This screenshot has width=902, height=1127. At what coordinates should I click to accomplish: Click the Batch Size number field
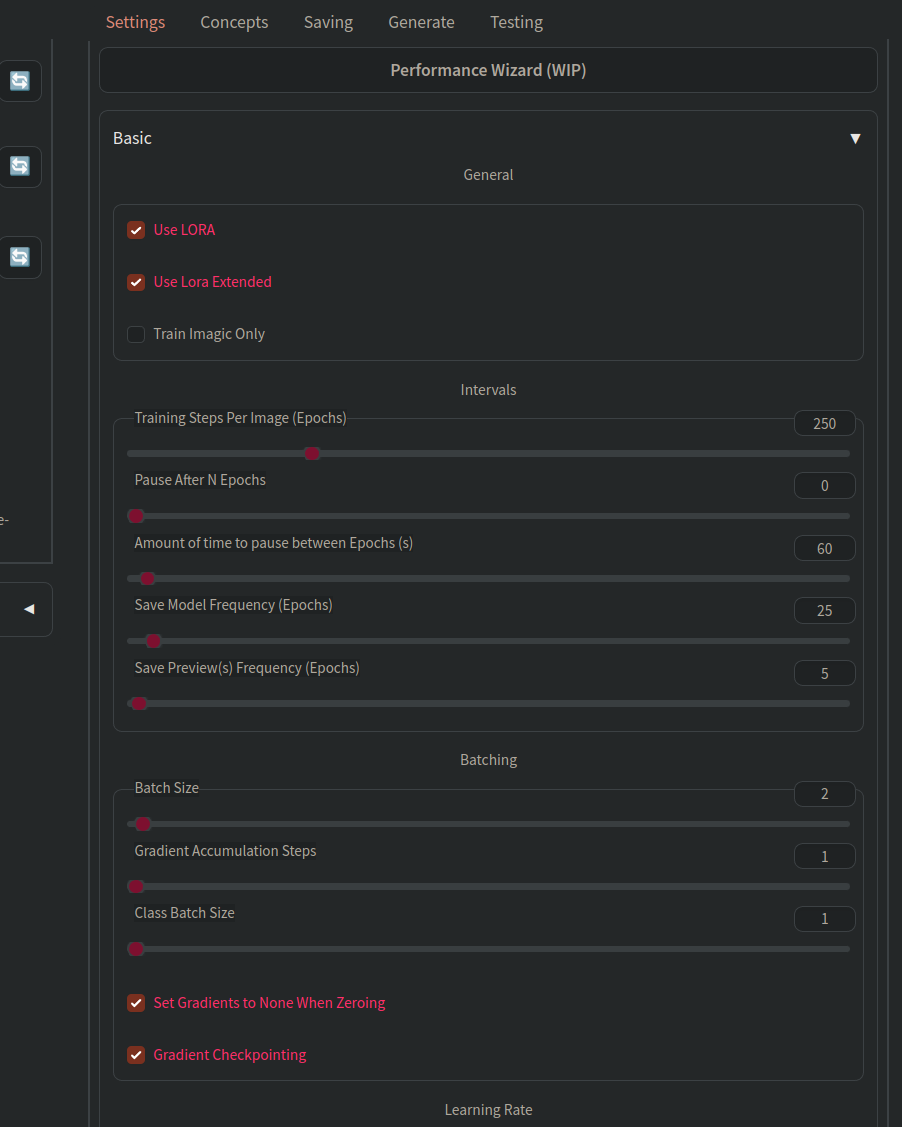click(x=824, y=794)
